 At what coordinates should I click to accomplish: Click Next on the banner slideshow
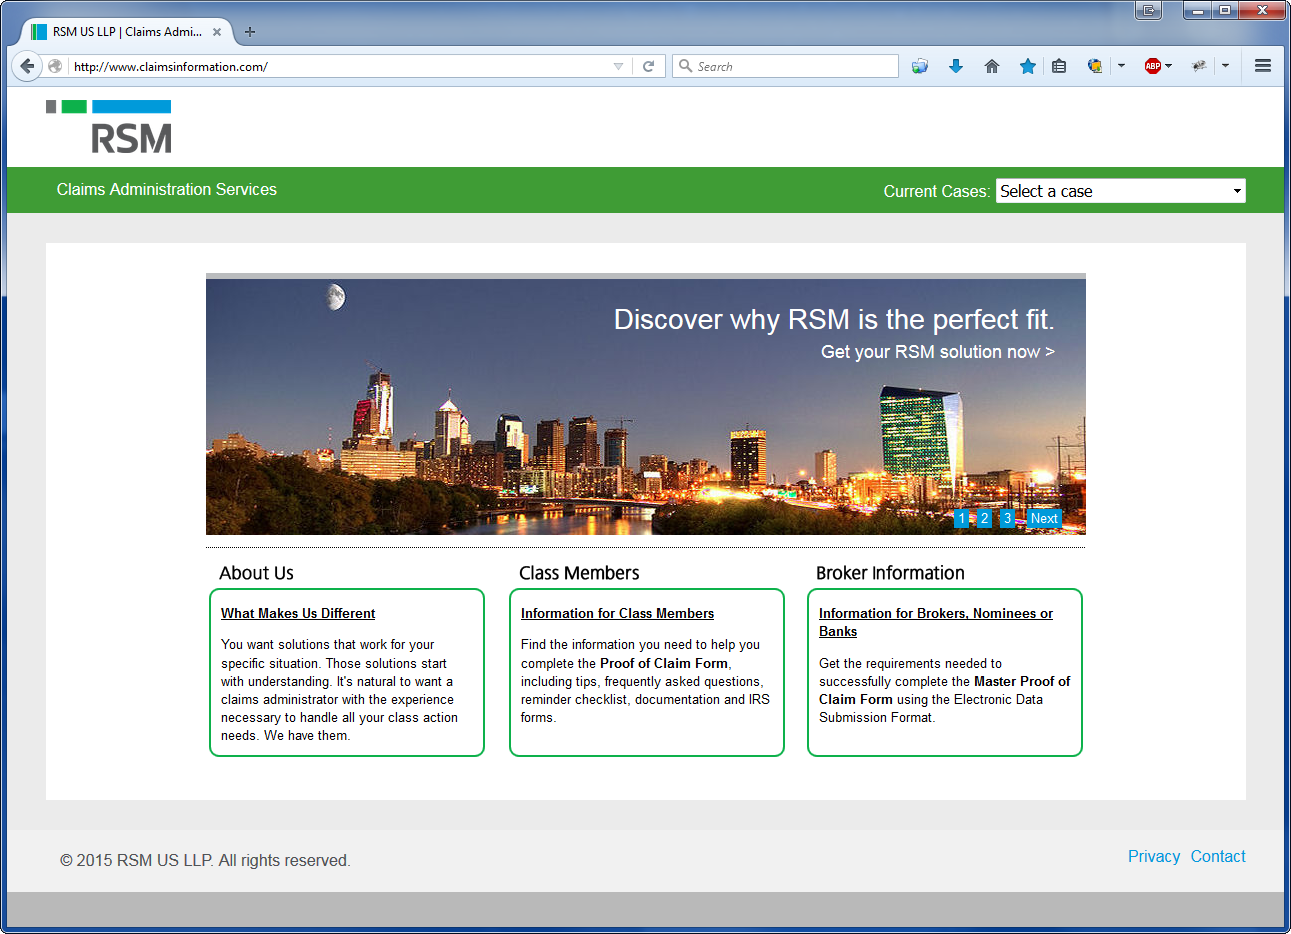click(1044, 518)
